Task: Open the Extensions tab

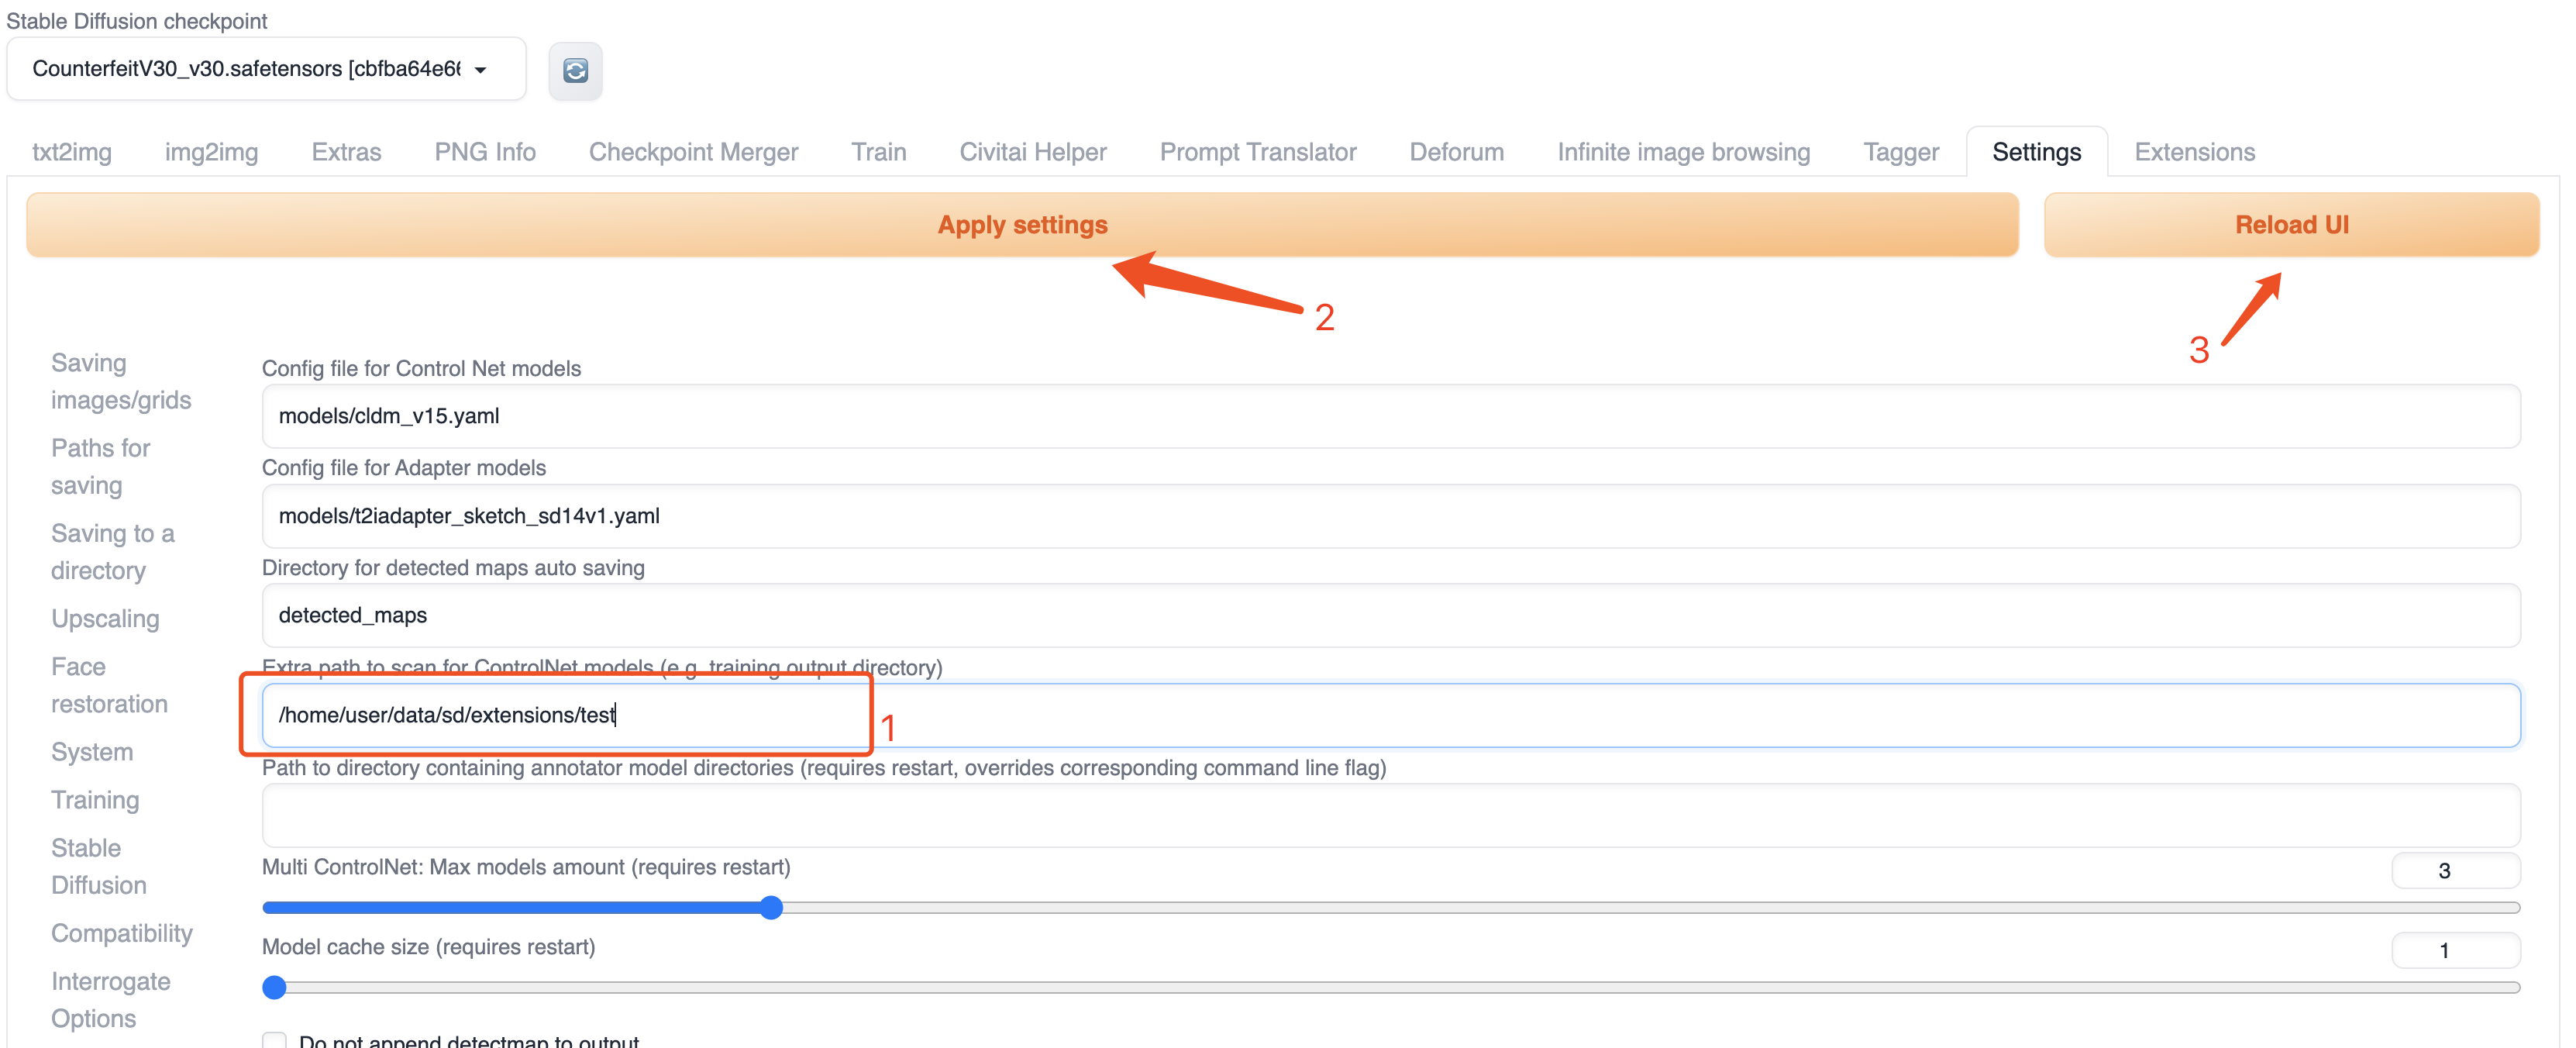Action: click(2194, 152)
